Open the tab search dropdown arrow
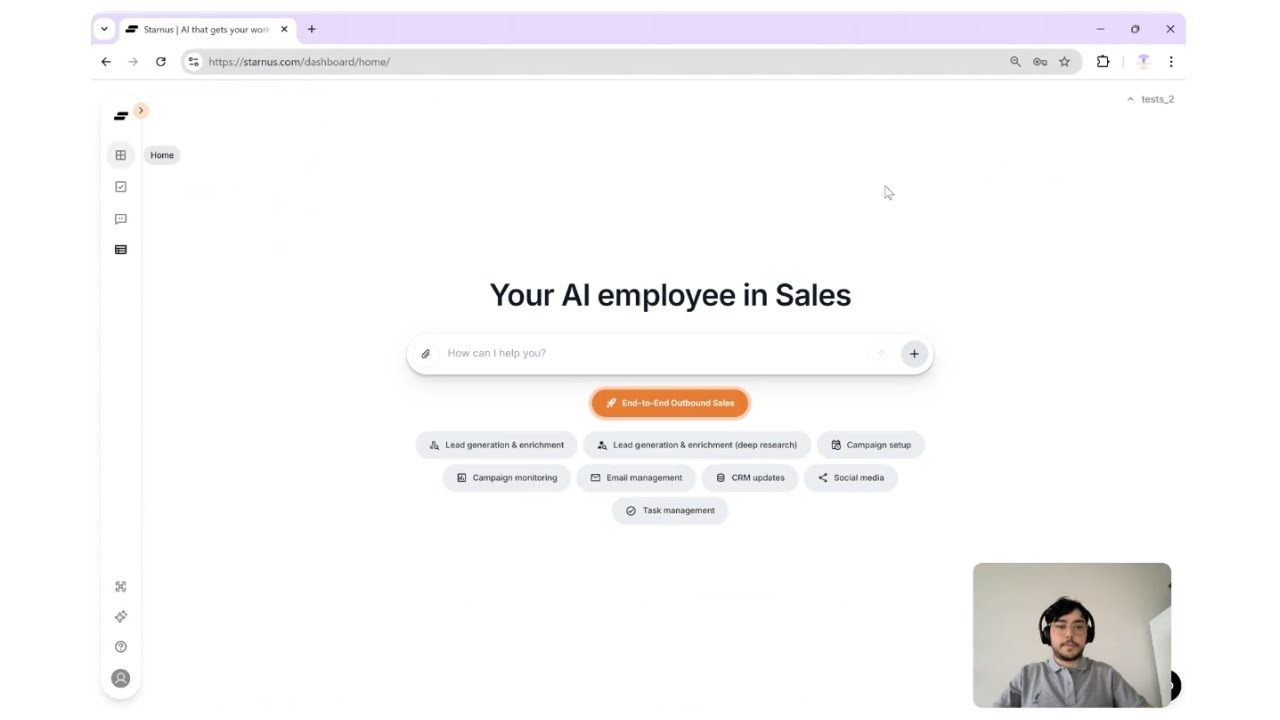Screen dimensions: 1280x720 click(104, 30)
